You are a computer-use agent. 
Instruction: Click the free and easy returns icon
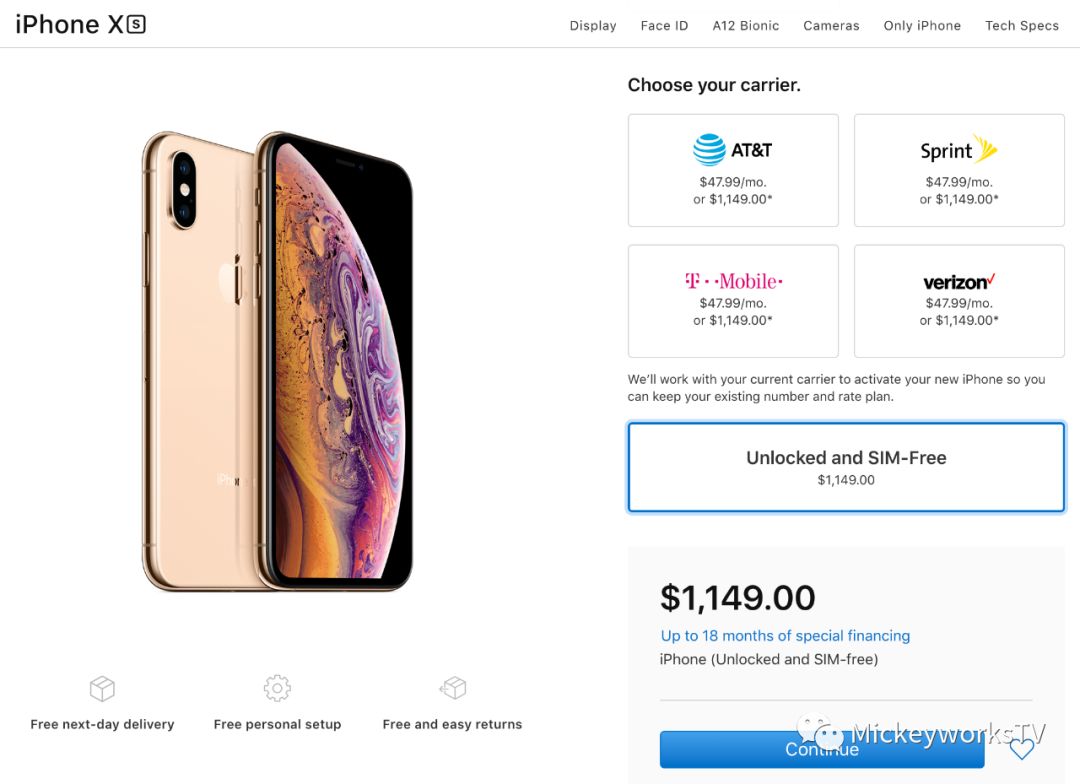(453, 687)
